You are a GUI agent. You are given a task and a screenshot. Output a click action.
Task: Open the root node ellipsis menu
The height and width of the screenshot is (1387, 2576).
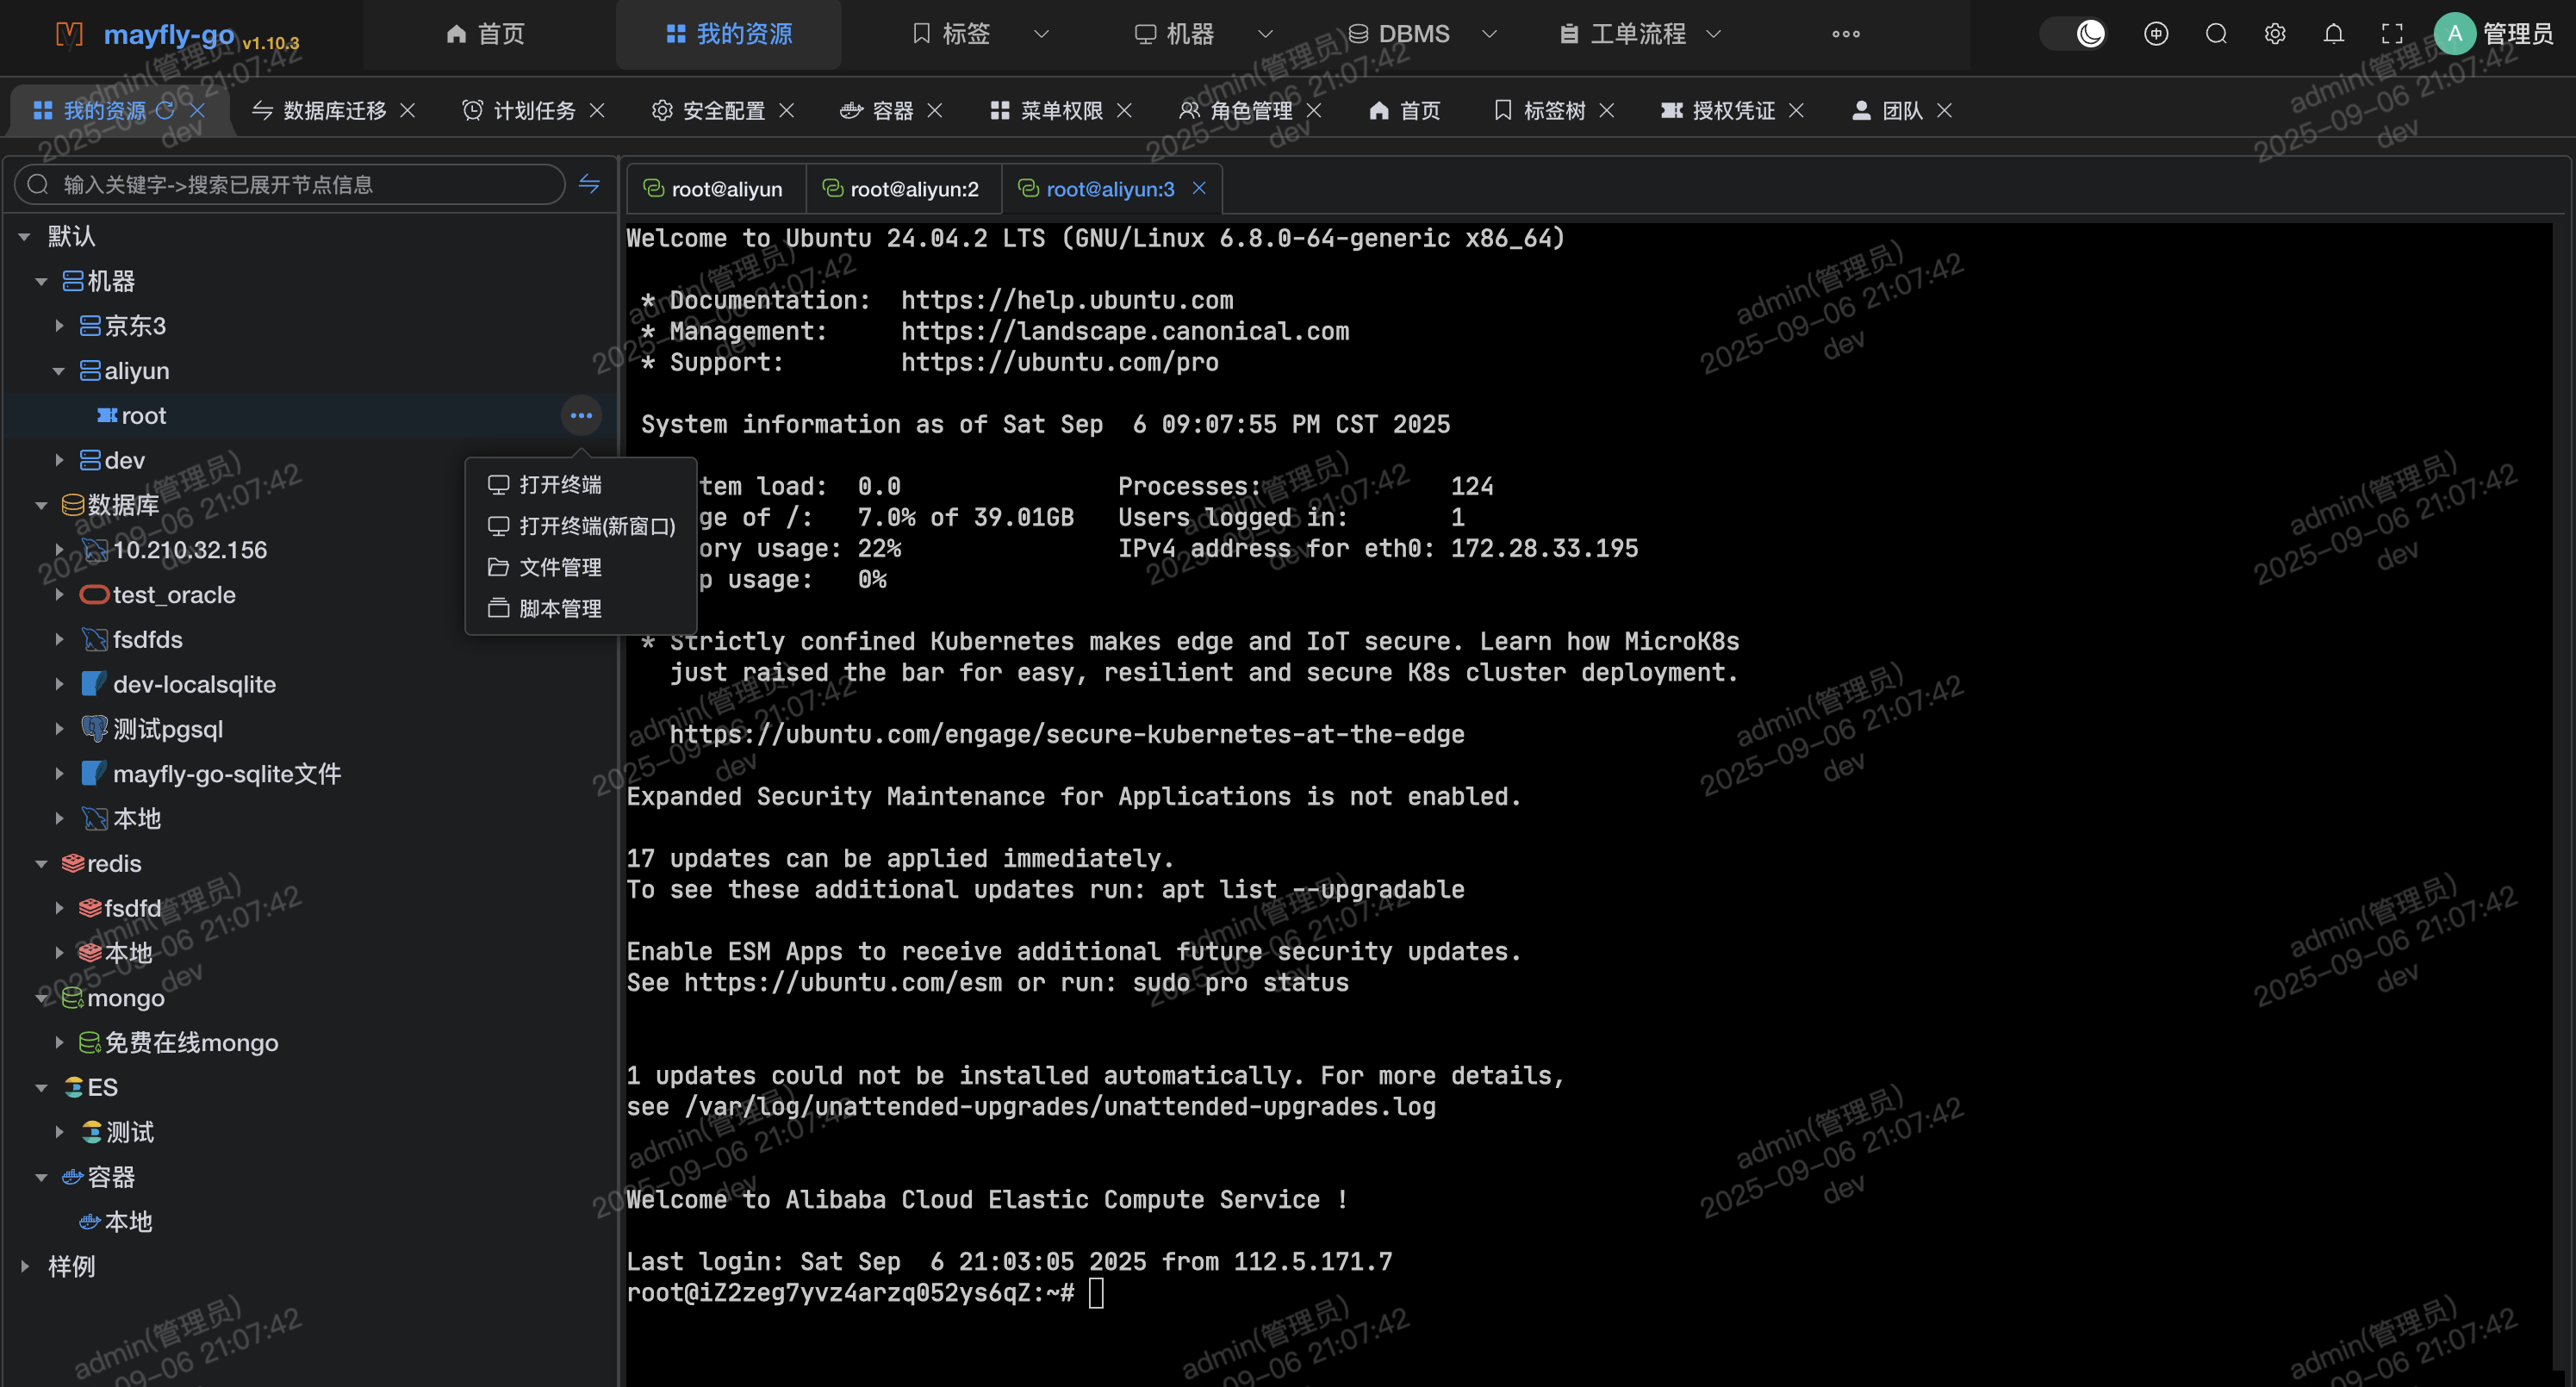click(x=581, y=415)
